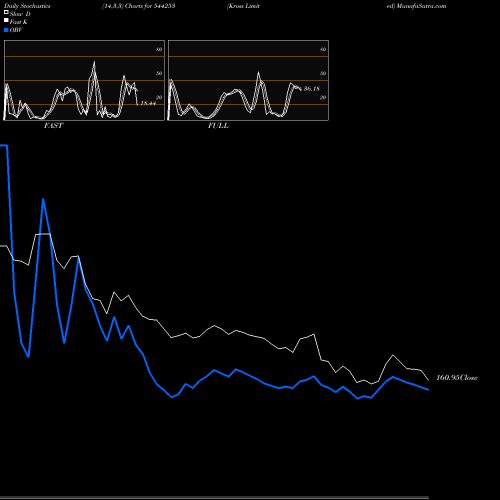This screenshot has width=500, height=500.
Task: Click the 36.18 value in FULL chart
Action: 312,89
